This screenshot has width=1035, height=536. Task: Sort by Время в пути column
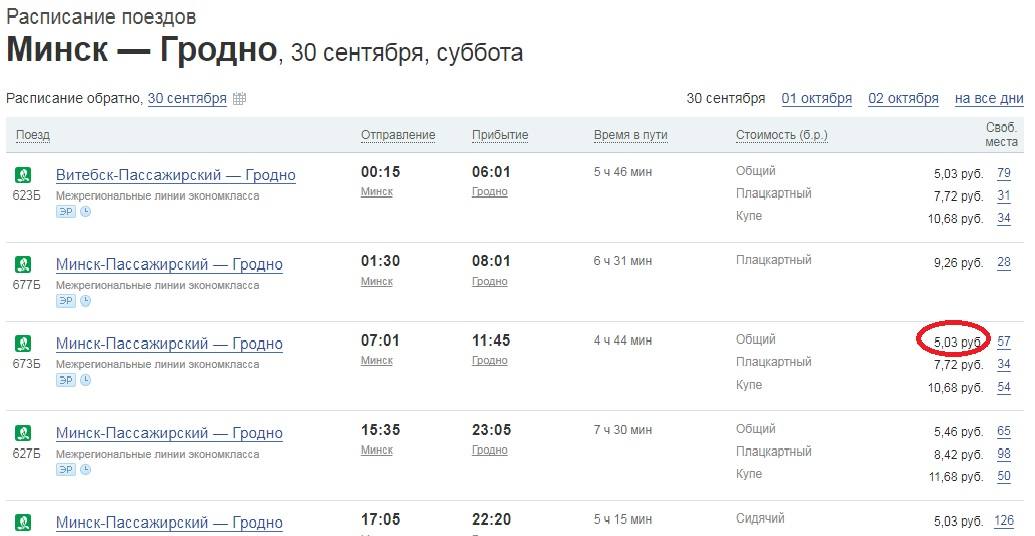(x=630, y=135)
